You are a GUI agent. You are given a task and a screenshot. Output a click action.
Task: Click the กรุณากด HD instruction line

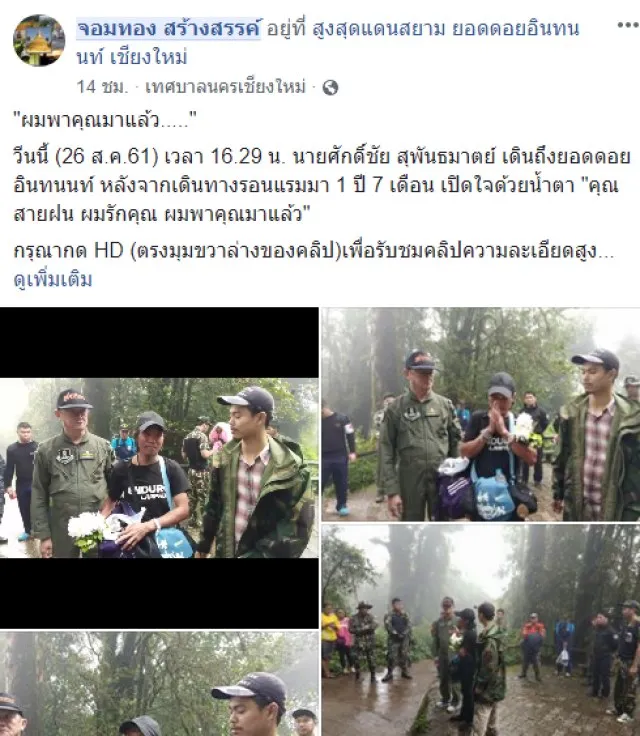(x=314, y=251)
